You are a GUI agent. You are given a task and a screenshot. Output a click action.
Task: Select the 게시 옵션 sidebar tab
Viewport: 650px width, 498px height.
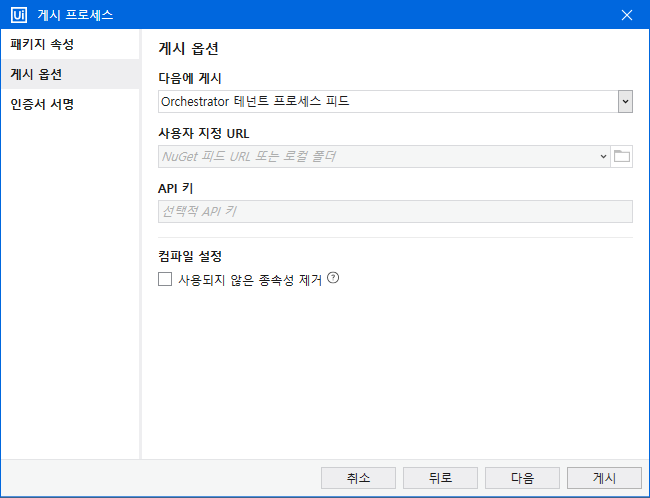pyautogui.click(x=70, y=74)
